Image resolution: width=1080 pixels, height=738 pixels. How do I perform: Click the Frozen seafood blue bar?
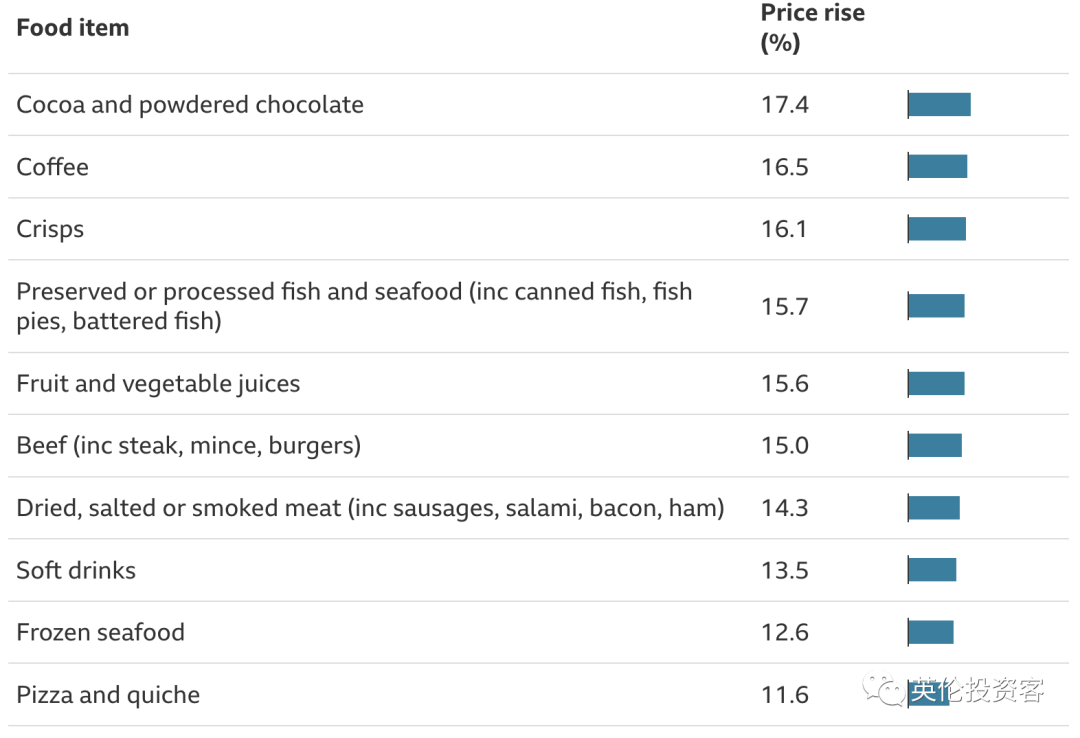tap(930, 632)
